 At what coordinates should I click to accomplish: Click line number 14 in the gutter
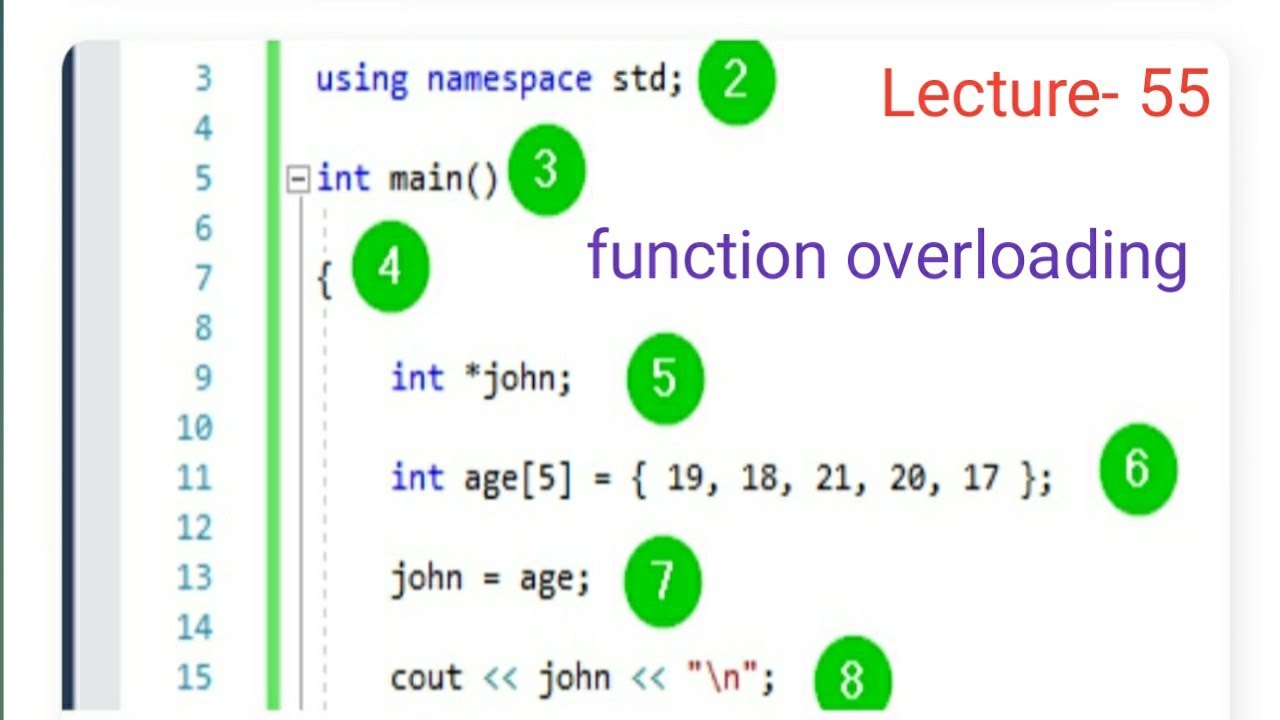195,628
